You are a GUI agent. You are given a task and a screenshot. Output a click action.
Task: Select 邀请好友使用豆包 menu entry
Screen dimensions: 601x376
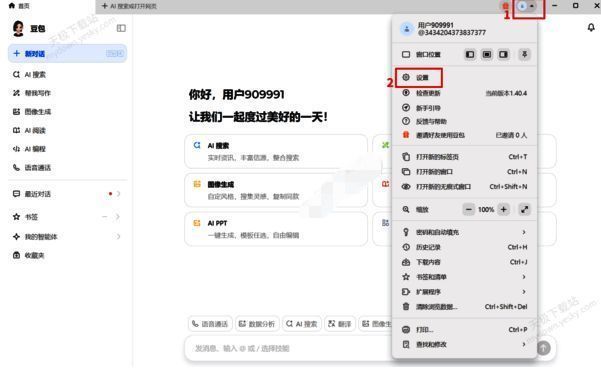[x=464, y=135]
